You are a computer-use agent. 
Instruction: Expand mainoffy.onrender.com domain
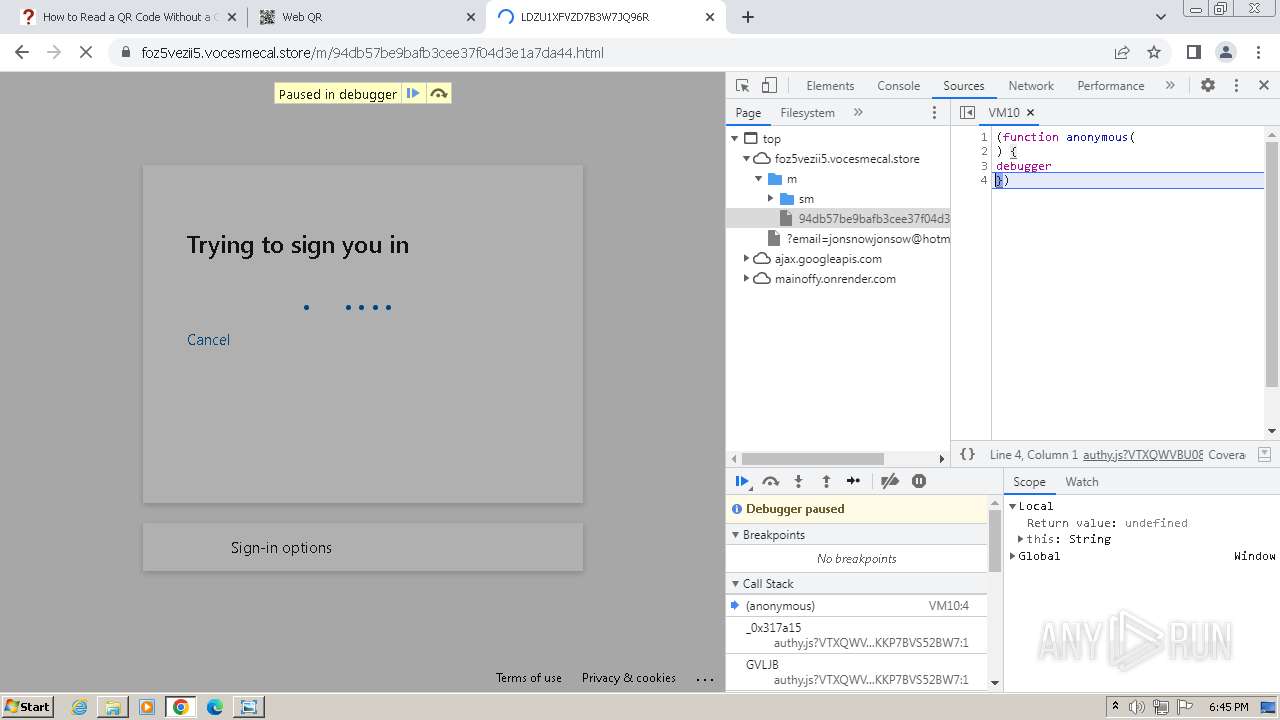(746, 279)
